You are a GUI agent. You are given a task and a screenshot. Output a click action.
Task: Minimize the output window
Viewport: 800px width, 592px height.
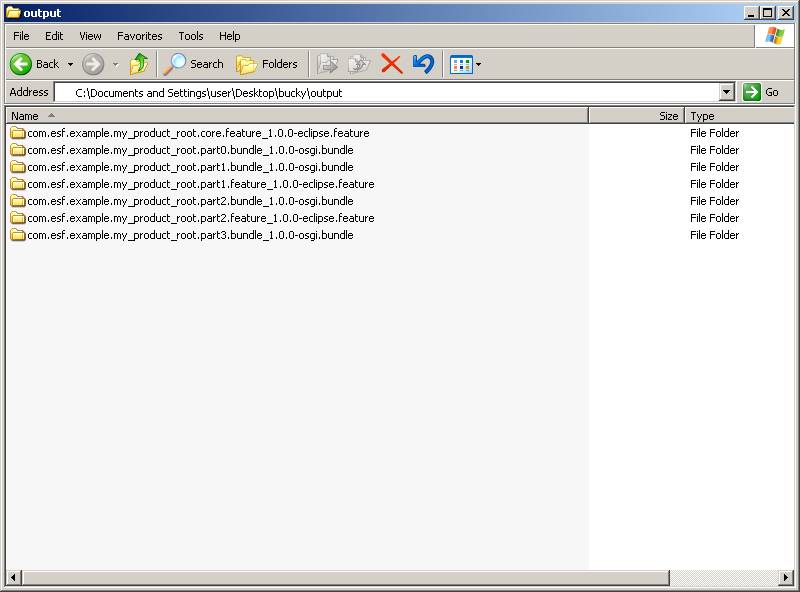coord(750,13)
